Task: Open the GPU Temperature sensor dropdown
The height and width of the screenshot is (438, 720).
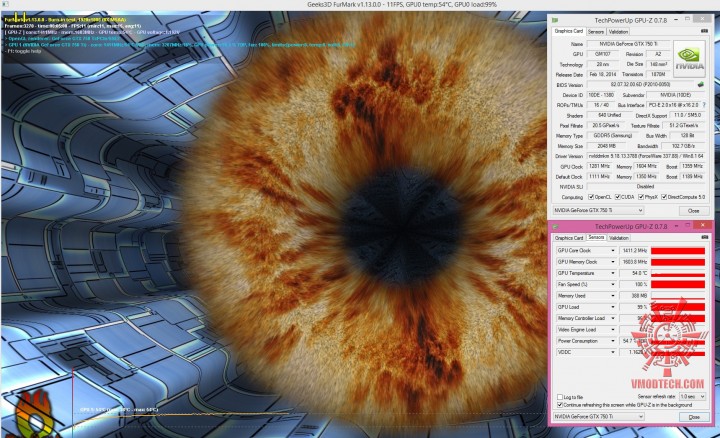Action: tap(613, 273)
